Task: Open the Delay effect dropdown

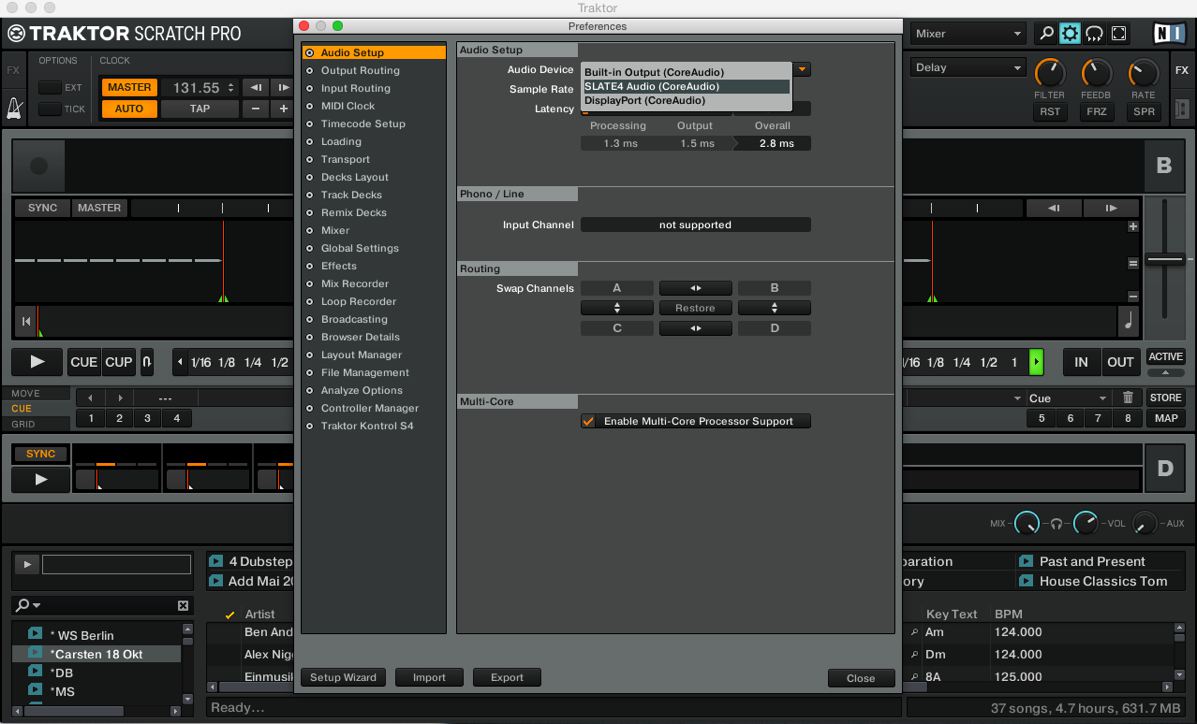Action: pyautogui.click(x=969, y=68)
